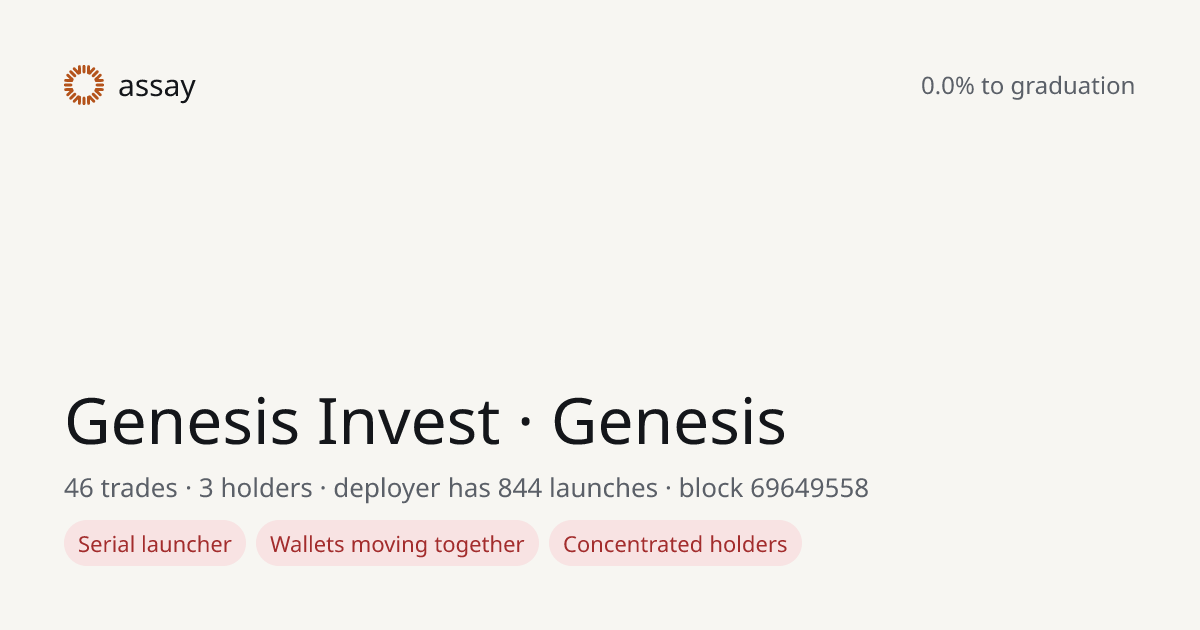Open the 3 holders stat

pyautogui.click(x=256, y=488)
